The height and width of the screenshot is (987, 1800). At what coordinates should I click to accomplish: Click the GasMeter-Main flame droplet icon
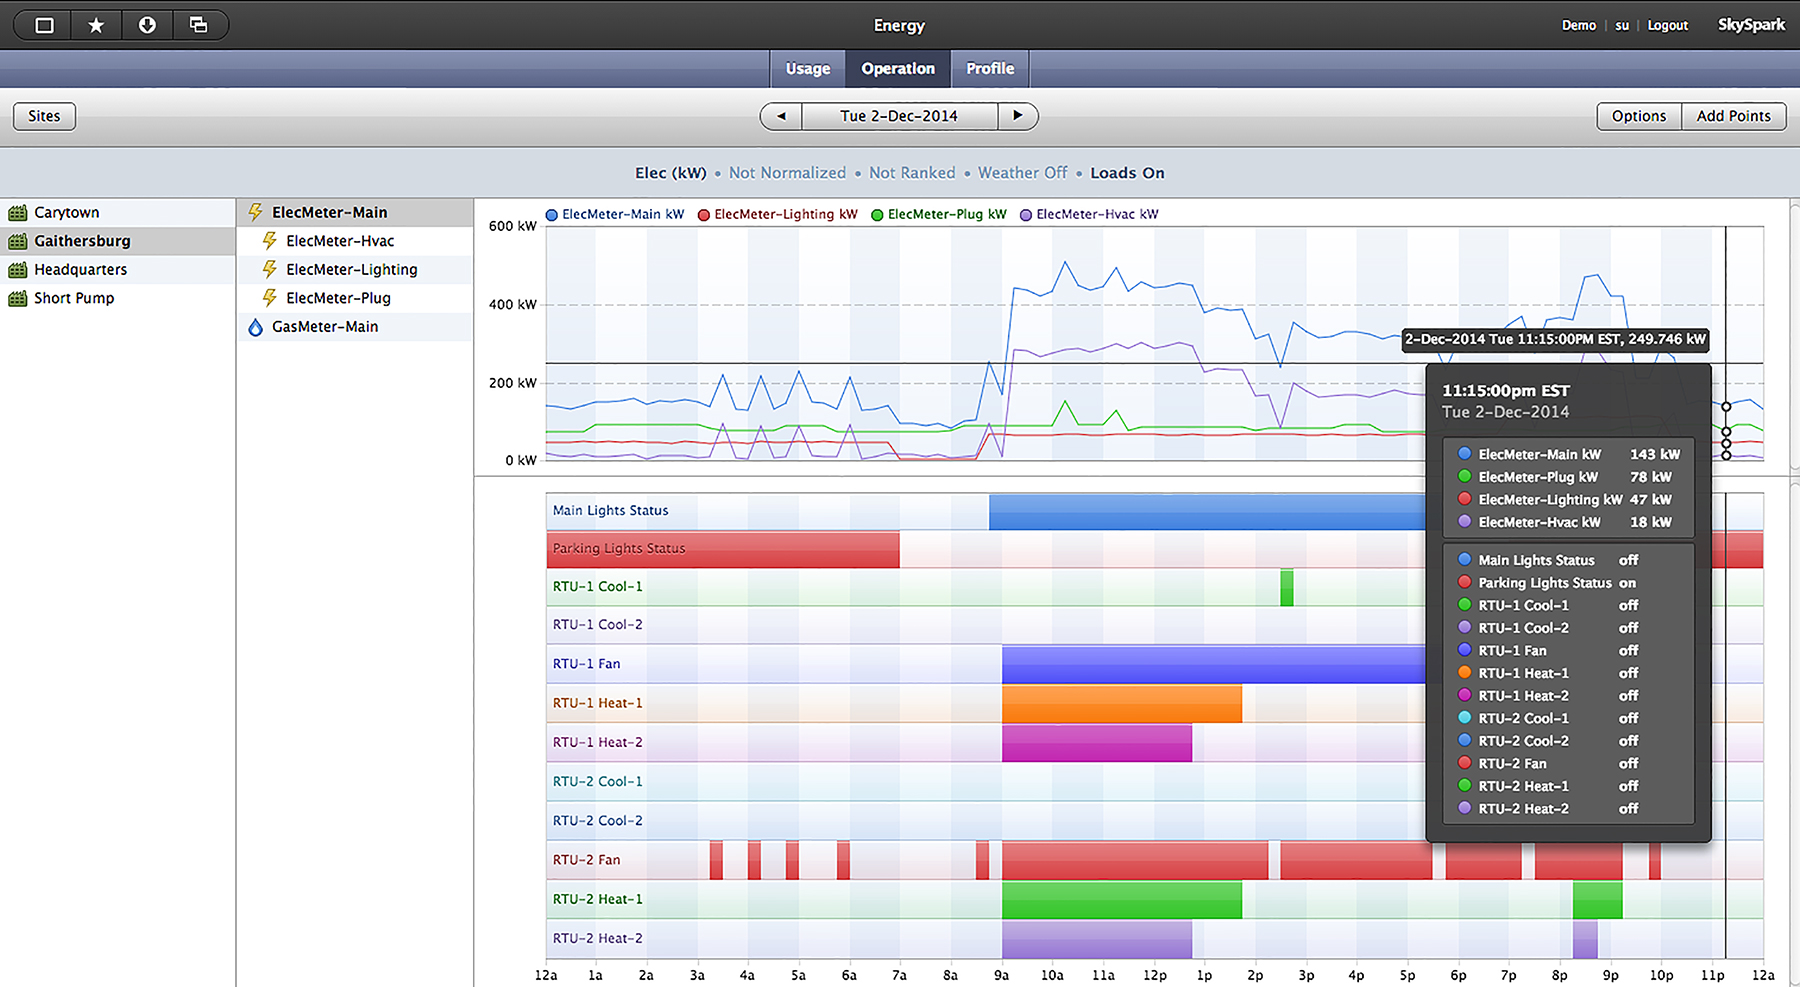point(256,327)
